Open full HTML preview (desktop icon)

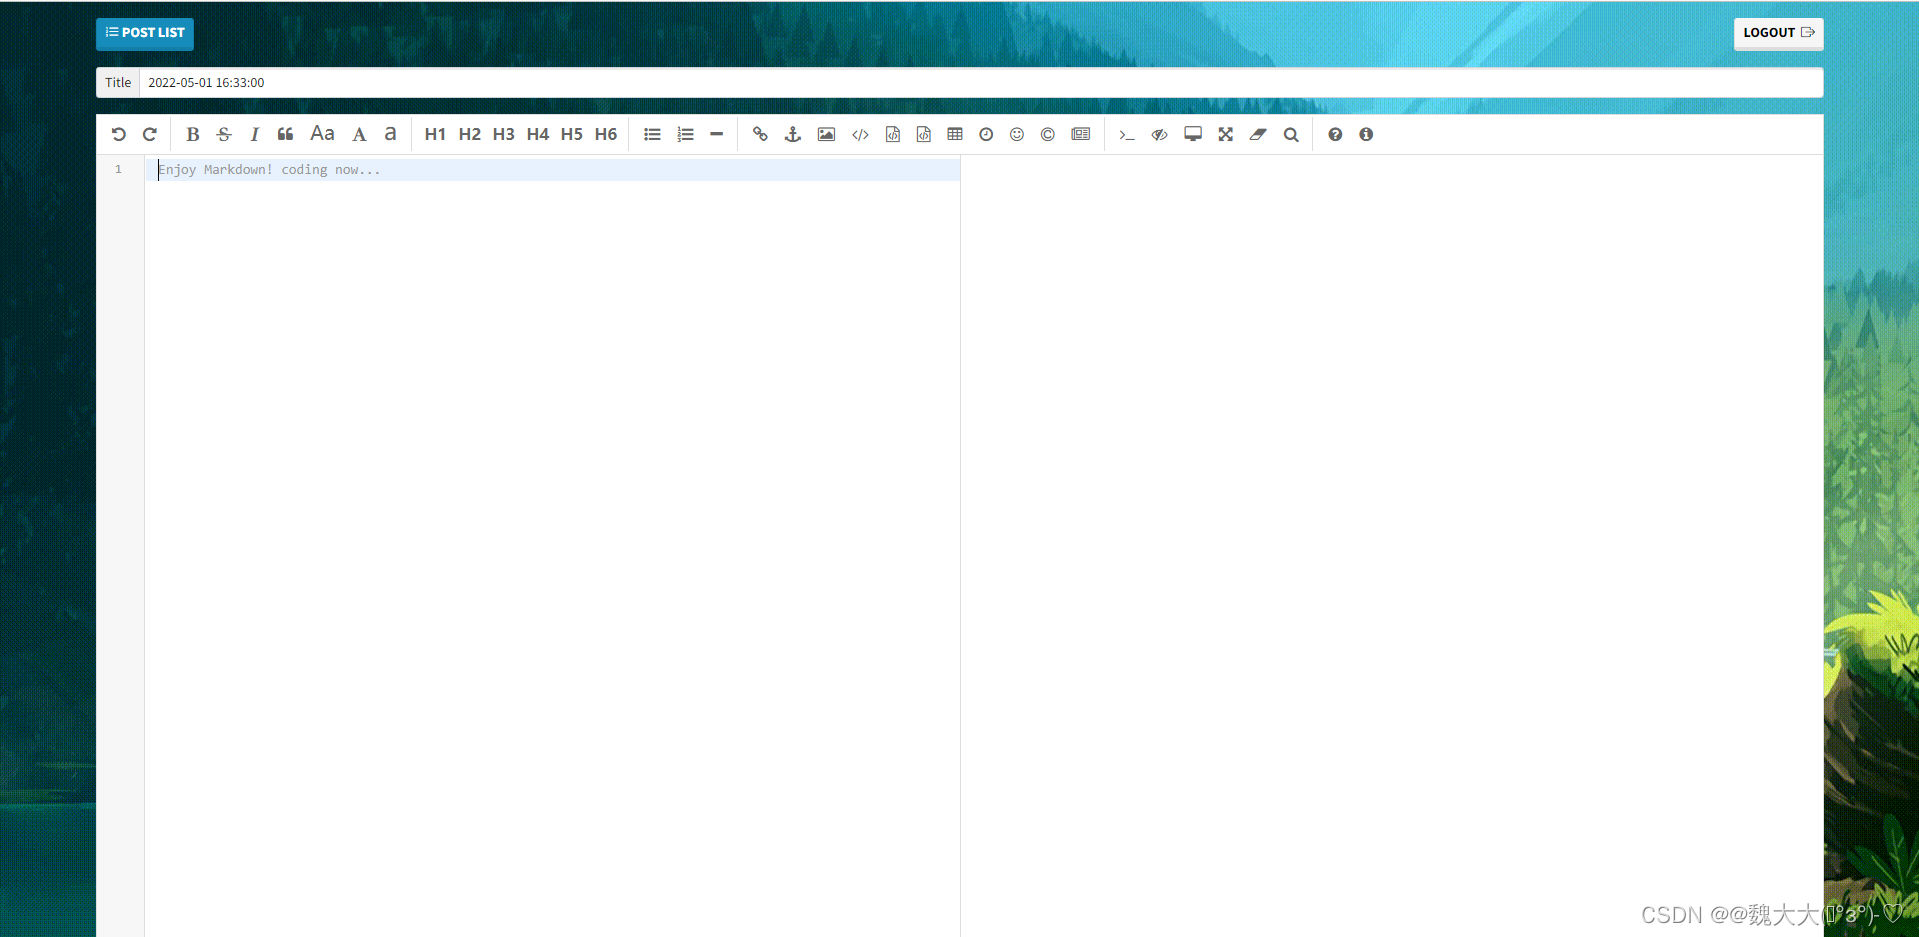point(1193,134)
